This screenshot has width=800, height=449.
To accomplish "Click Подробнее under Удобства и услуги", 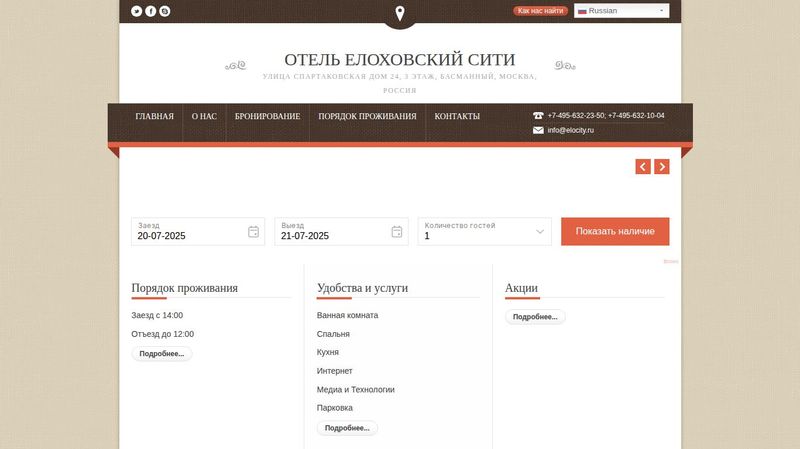I will (x=347, y=428).
